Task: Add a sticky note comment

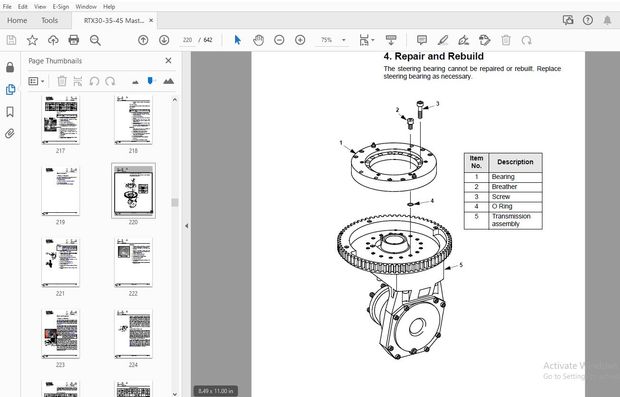Action: point(422,40)
